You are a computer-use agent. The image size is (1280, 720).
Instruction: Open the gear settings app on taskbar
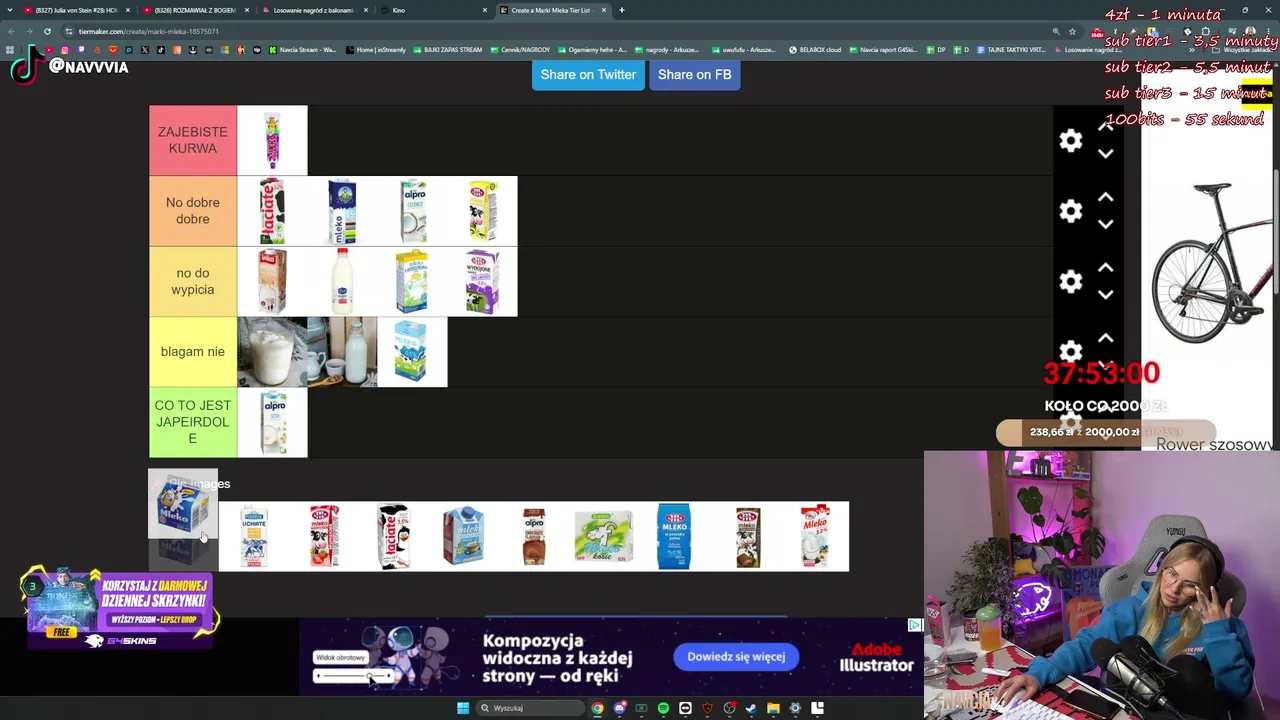[x=795, y=708]
